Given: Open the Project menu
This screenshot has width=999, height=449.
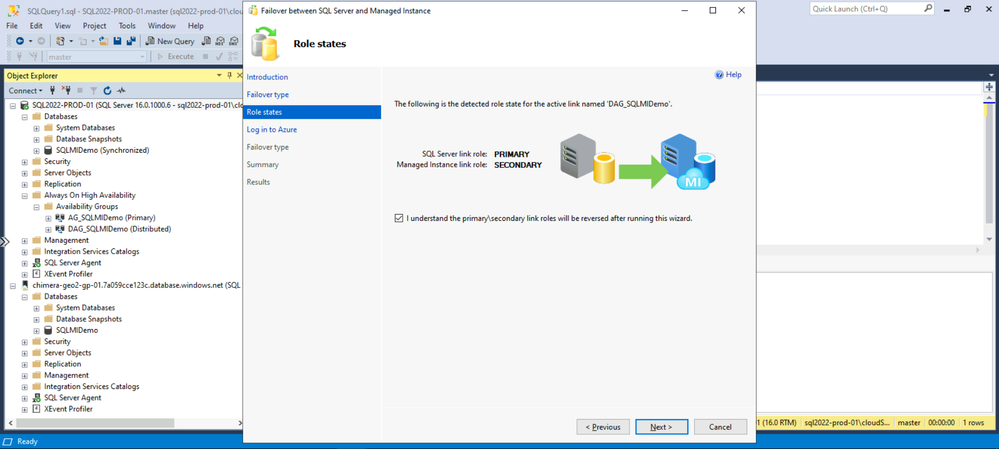Looking at the screenshot, I should coord(94,25).
